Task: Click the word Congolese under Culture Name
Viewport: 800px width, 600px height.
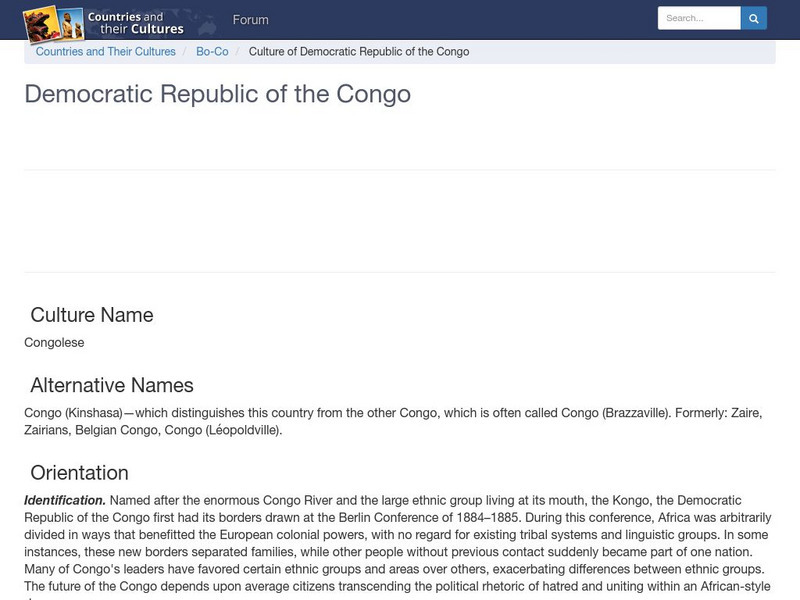Action: 54,343
